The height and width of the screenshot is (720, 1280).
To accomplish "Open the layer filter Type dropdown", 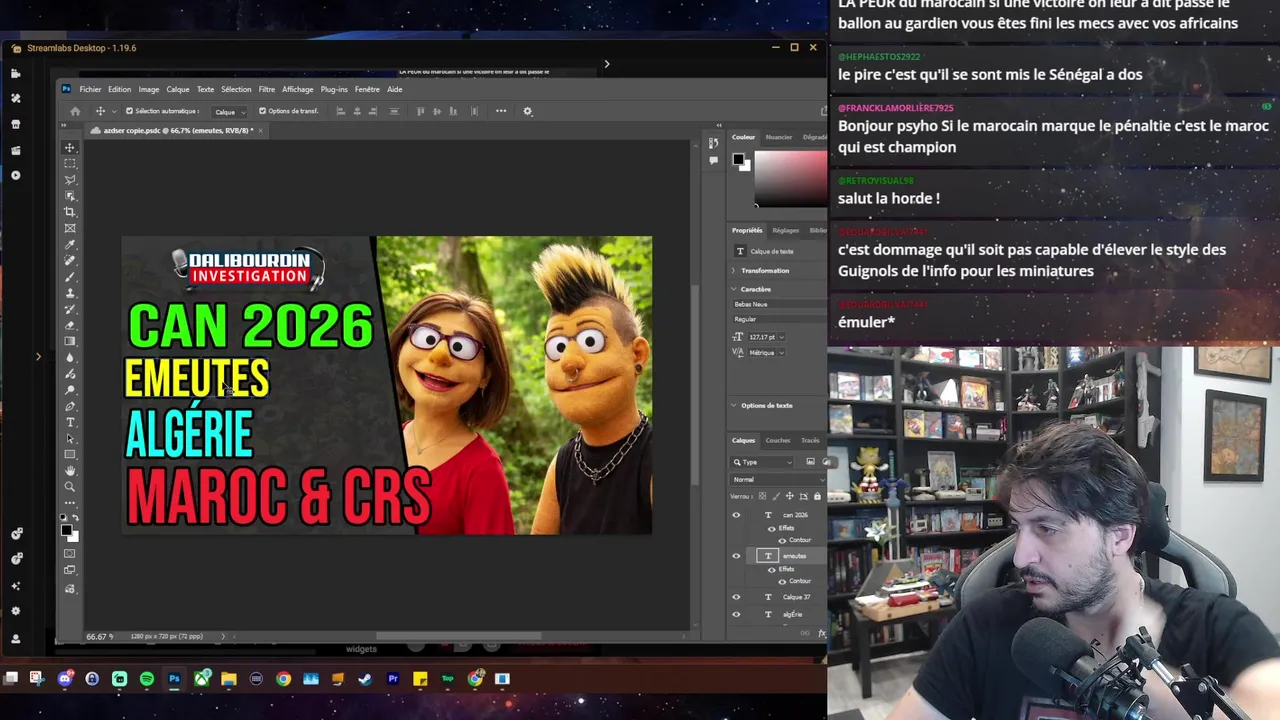I will tap(763, 462).
